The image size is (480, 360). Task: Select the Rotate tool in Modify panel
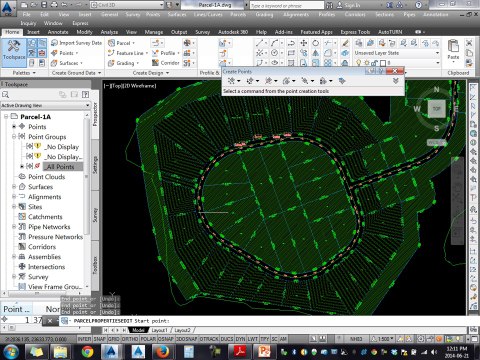point(315,43)
